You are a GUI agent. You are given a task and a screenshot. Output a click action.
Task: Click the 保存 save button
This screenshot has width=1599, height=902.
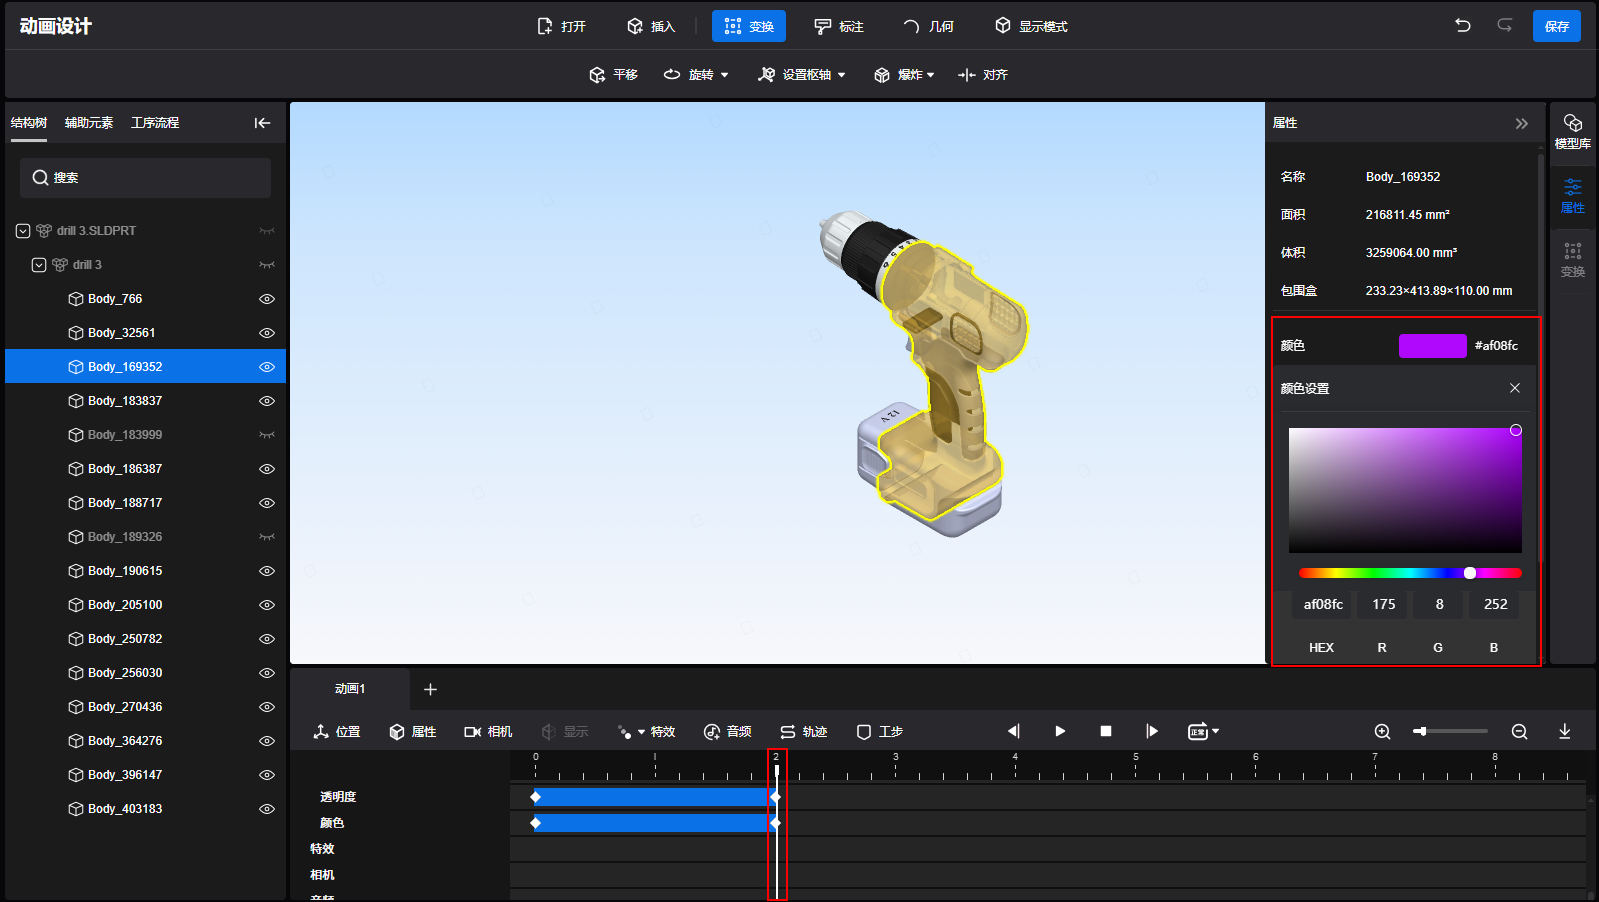1557,26
